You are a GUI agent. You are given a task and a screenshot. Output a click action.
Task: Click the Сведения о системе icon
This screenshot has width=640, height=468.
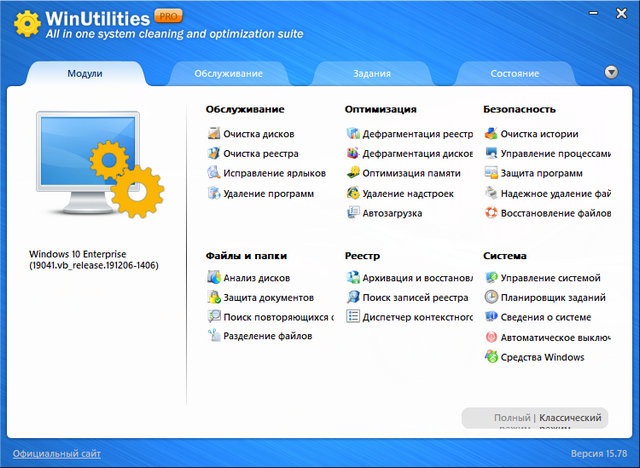(x=491, y=317)
